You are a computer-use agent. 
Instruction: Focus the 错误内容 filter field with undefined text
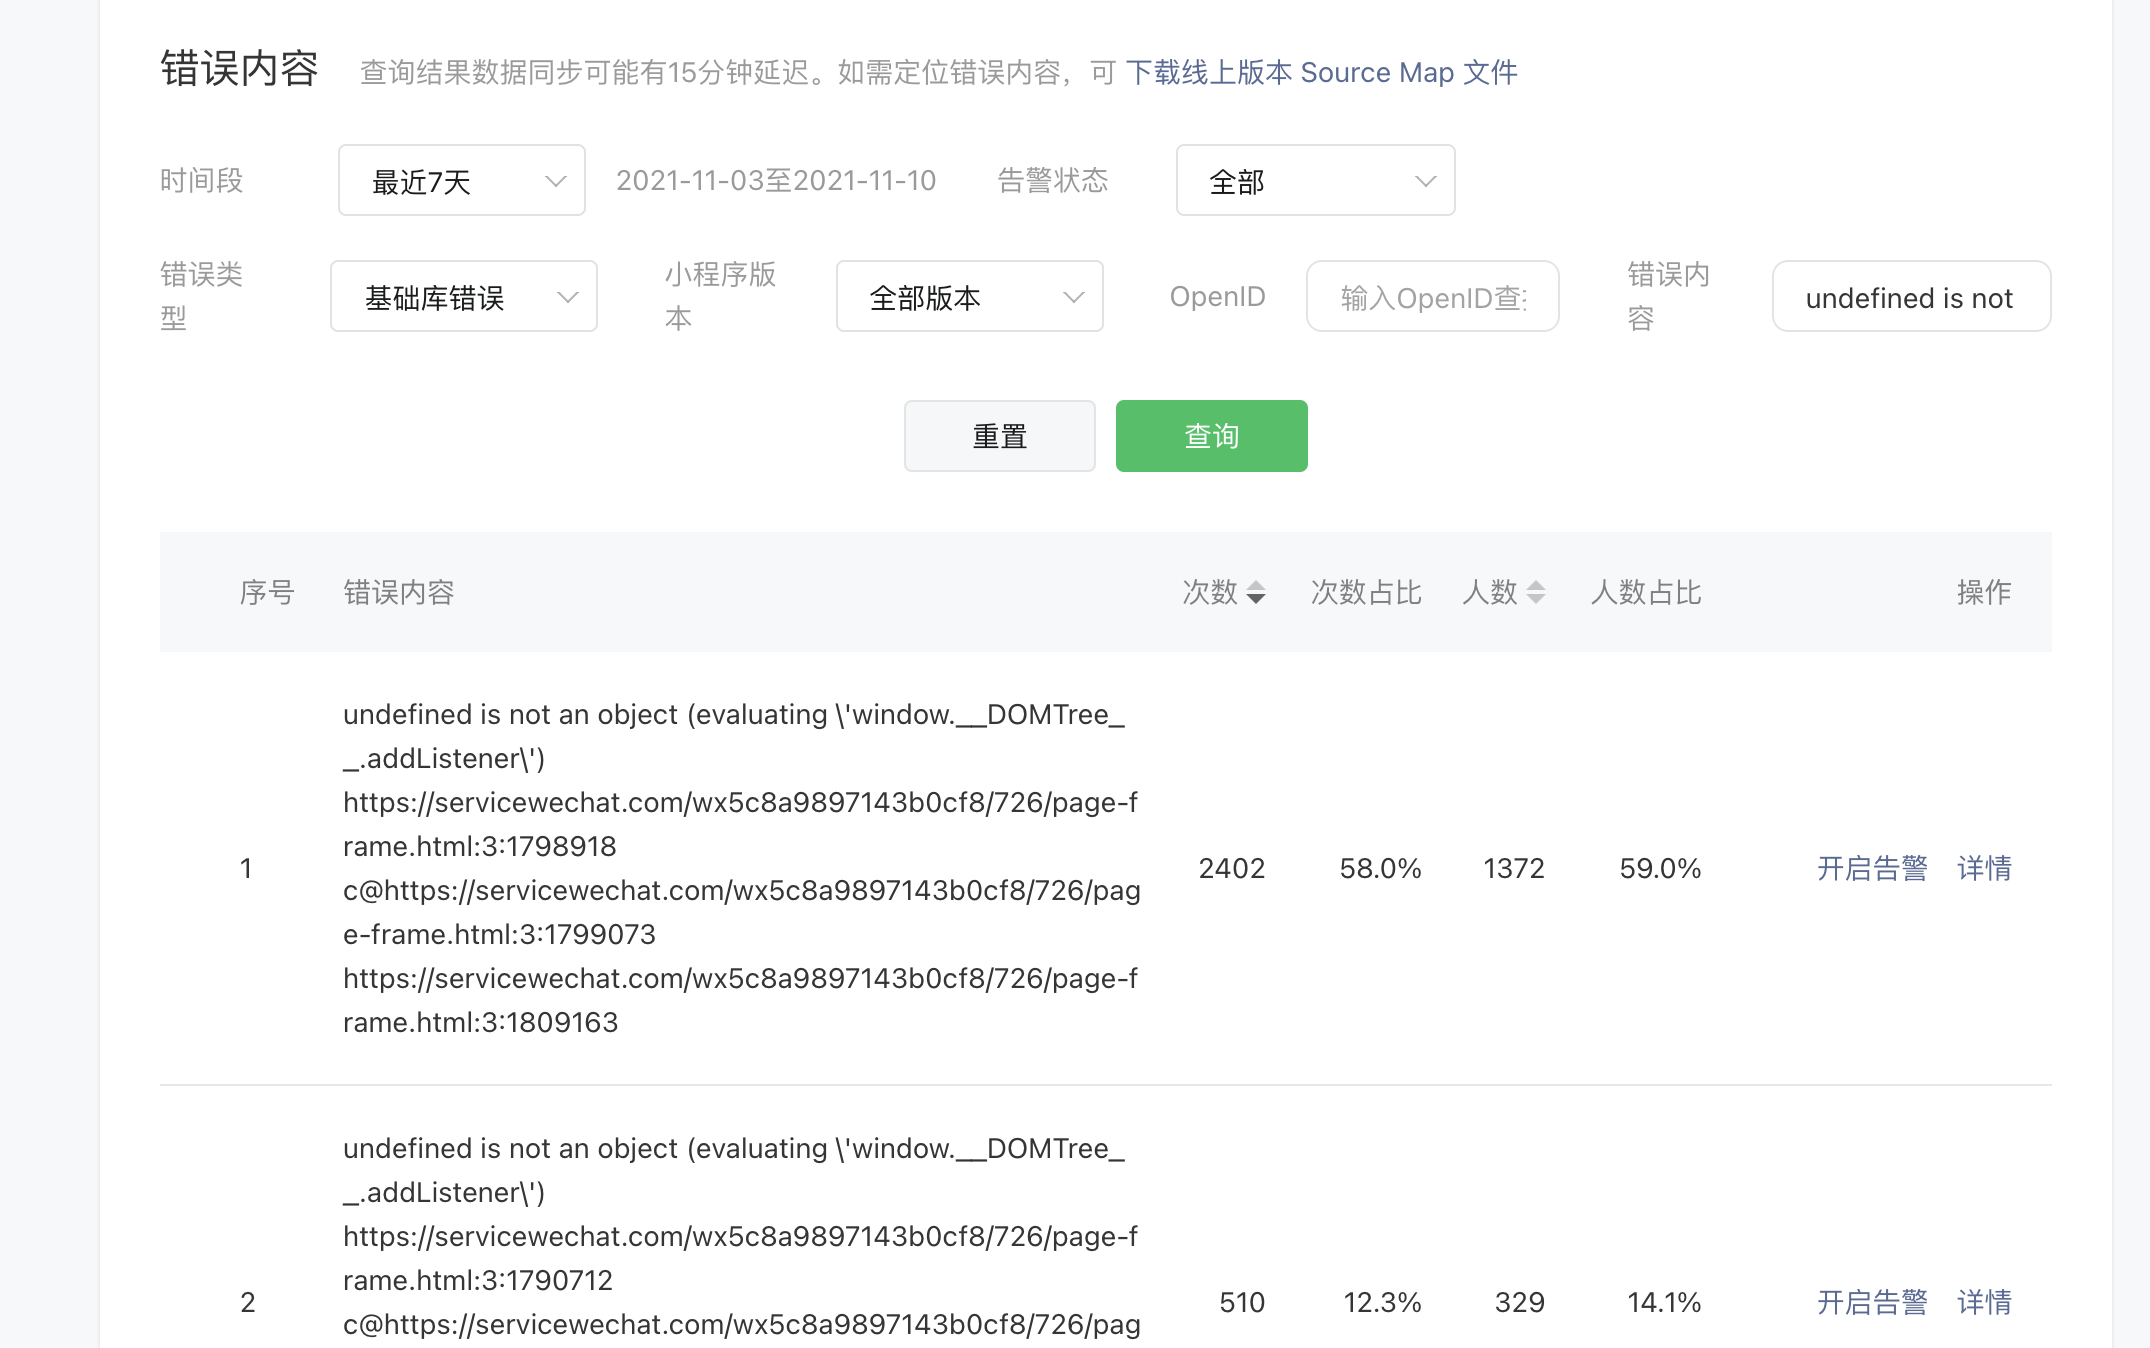coord(1910,297)
